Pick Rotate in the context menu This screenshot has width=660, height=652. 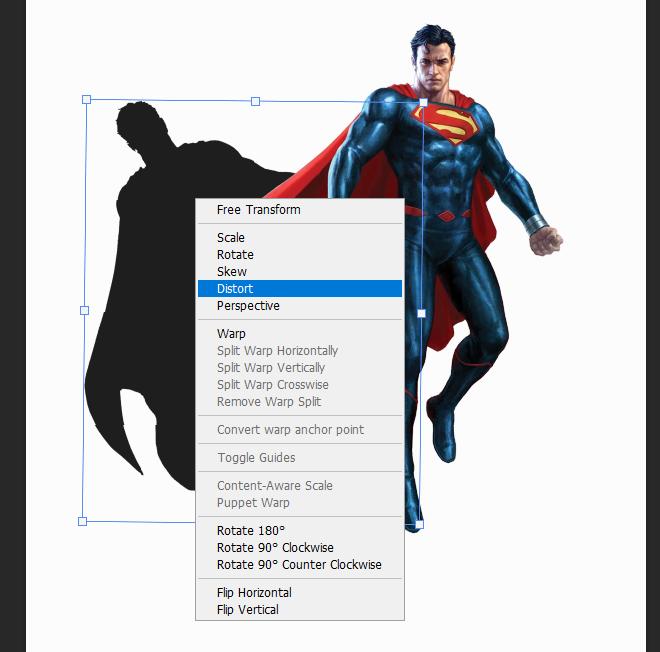[x=300, y=255]
